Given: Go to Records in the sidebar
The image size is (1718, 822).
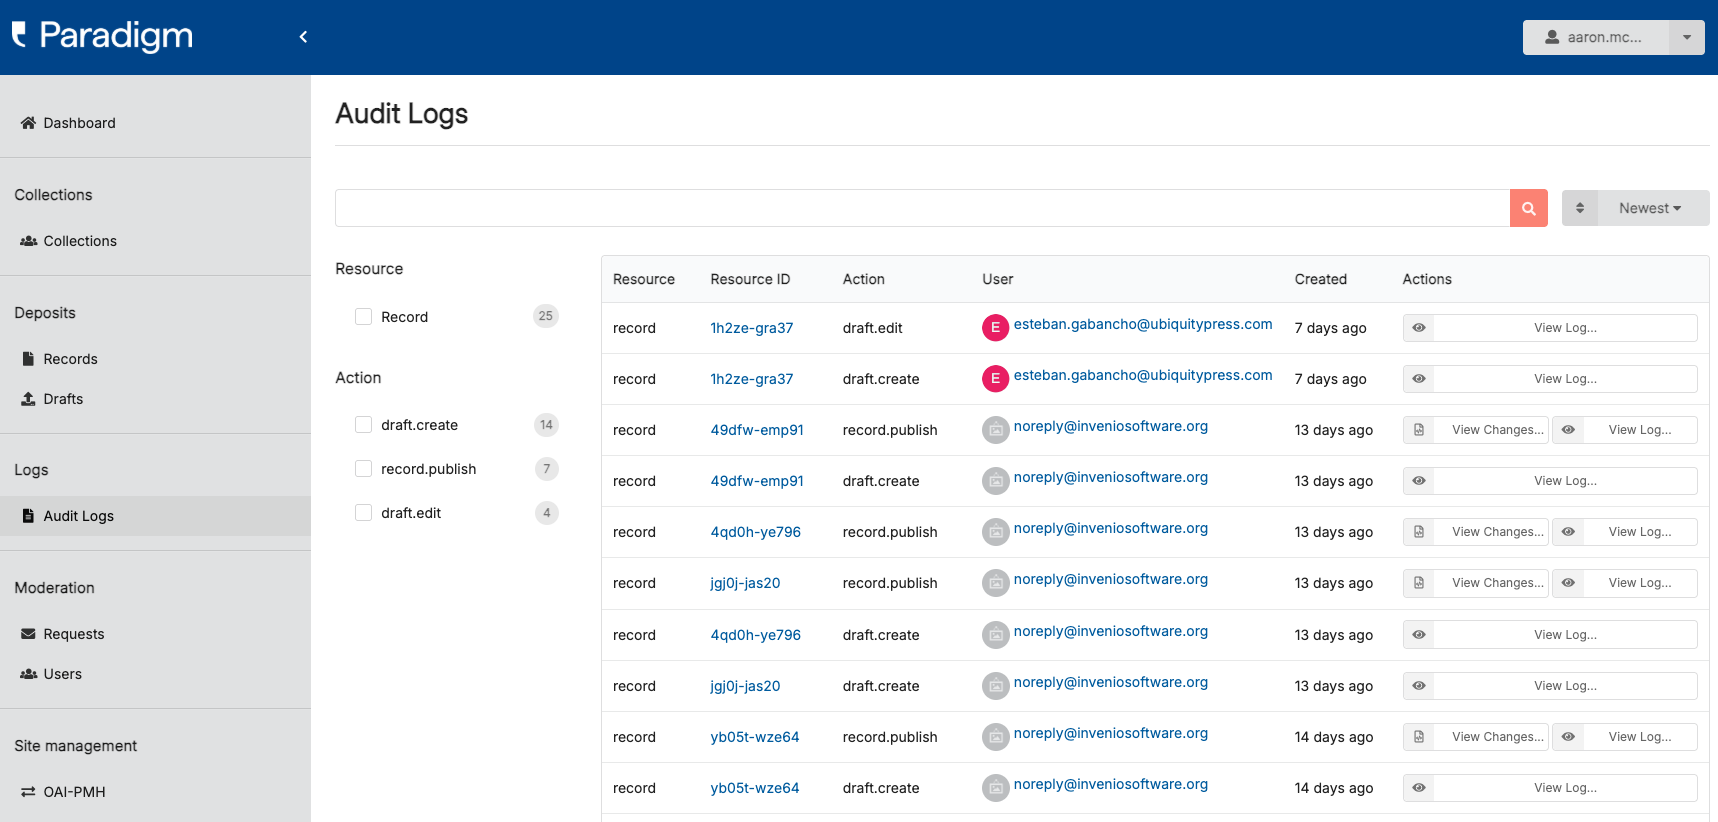Looking at the screenshot, I should coord(155,359).
